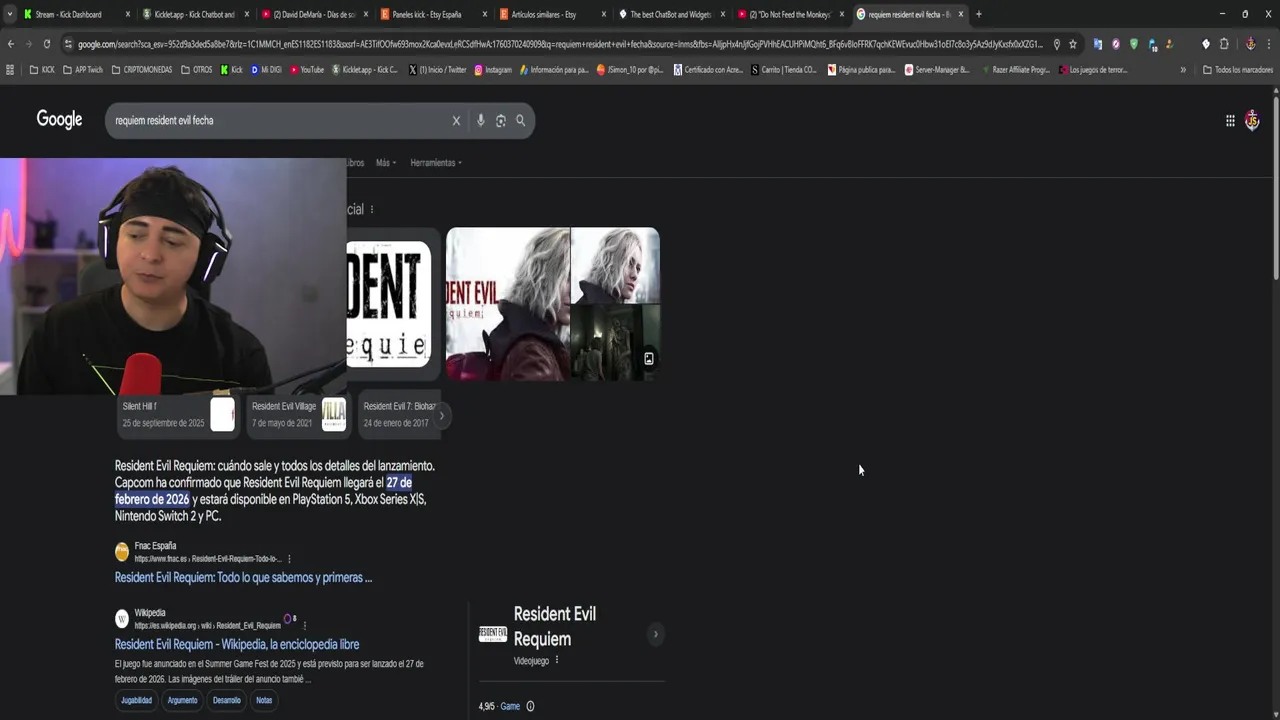Open the apps grid in bookmarks bar
This screenshot has width=1280, height=720.
[10, 70]
